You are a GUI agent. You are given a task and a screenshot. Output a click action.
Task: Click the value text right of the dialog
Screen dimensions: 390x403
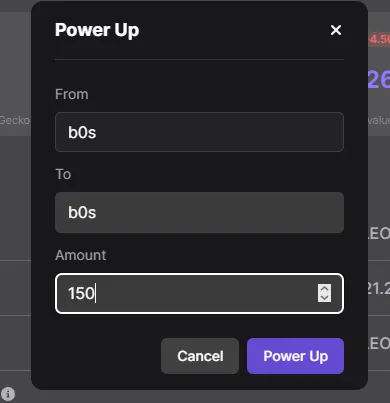[379, 120]
